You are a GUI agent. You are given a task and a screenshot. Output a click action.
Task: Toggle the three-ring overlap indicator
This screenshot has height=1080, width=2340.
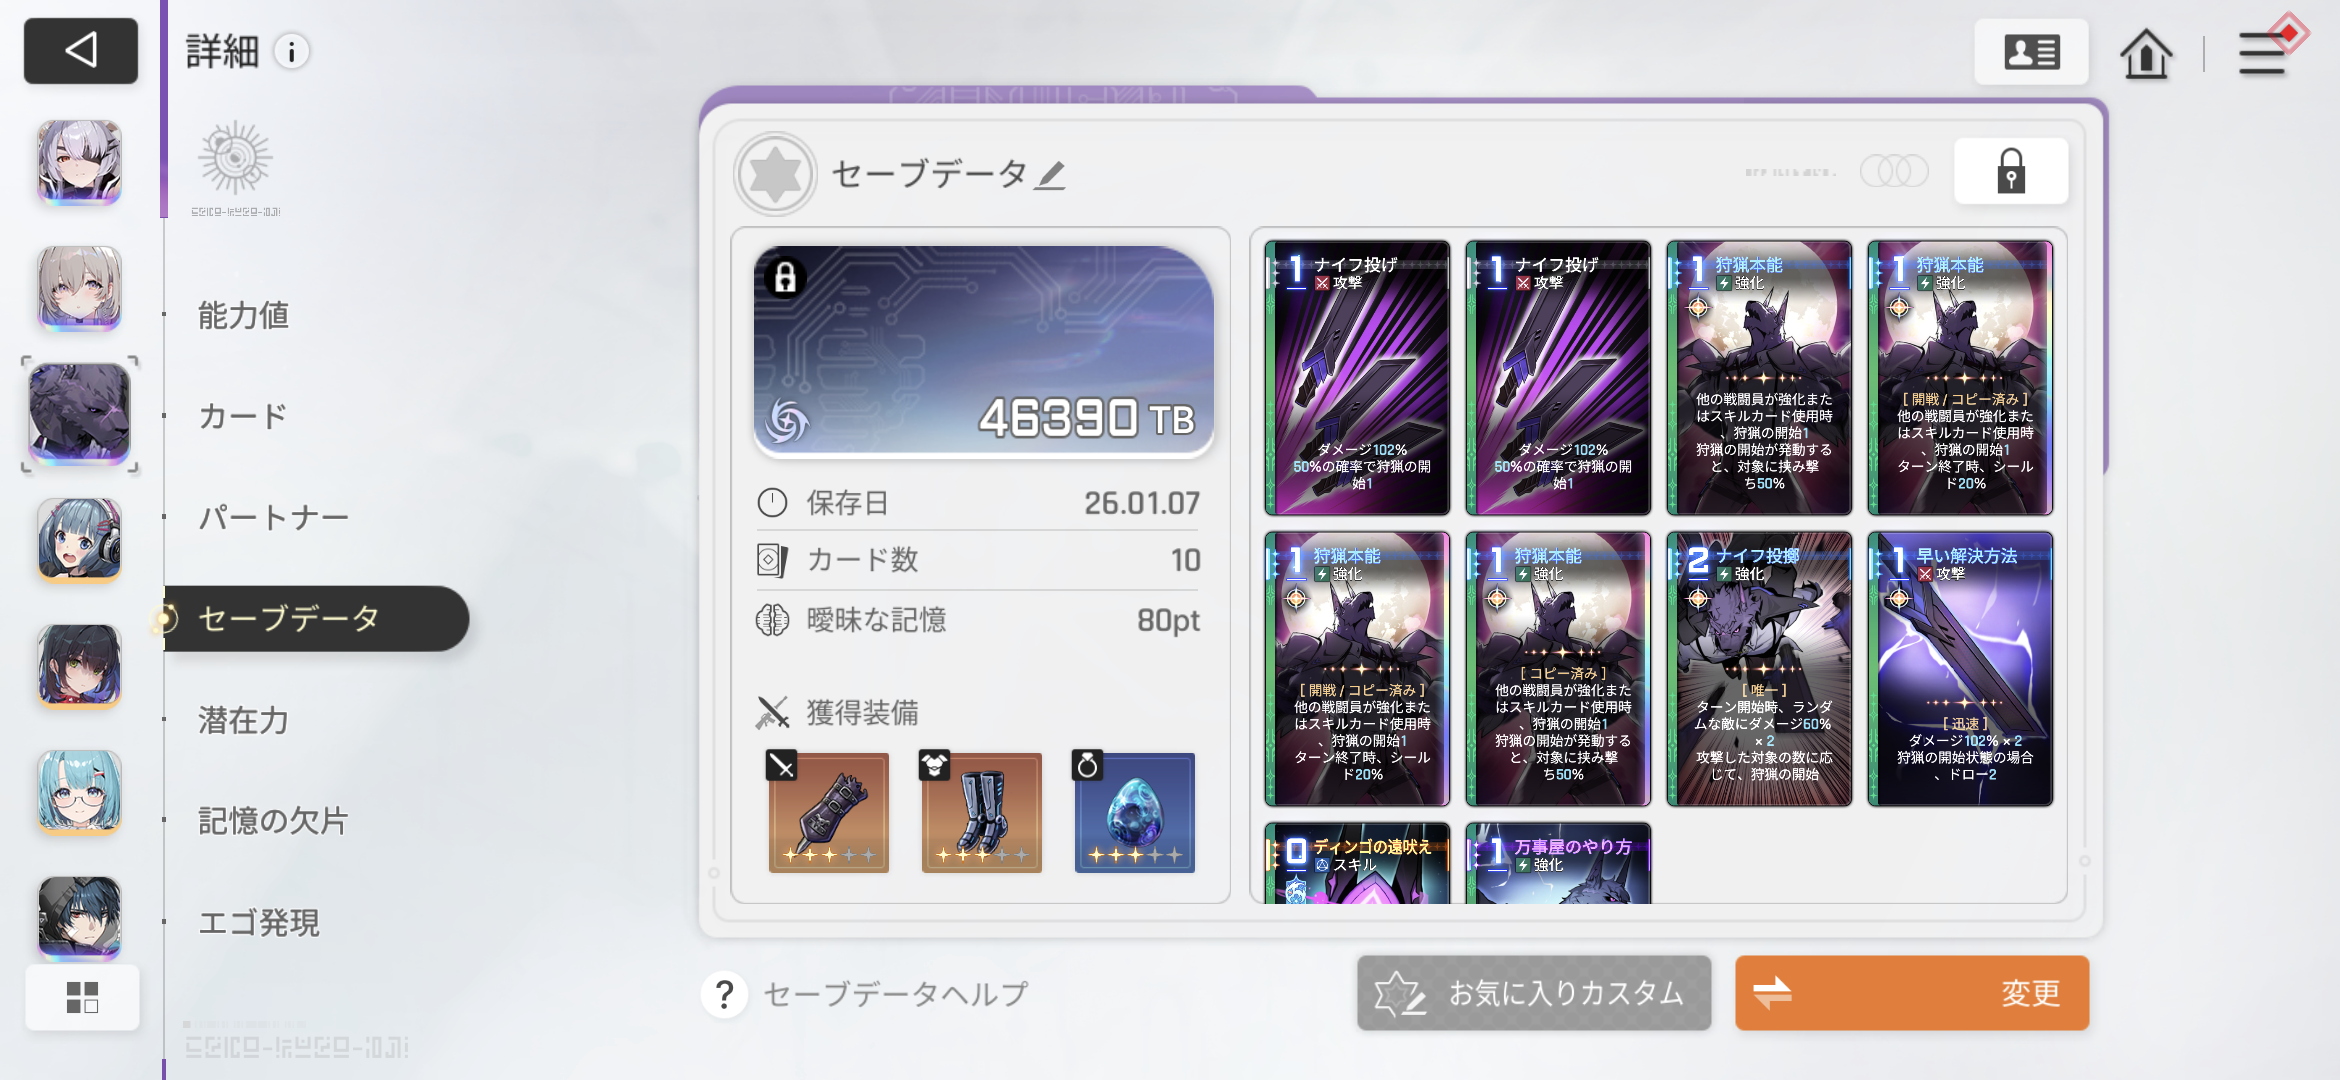point(1894,171)
